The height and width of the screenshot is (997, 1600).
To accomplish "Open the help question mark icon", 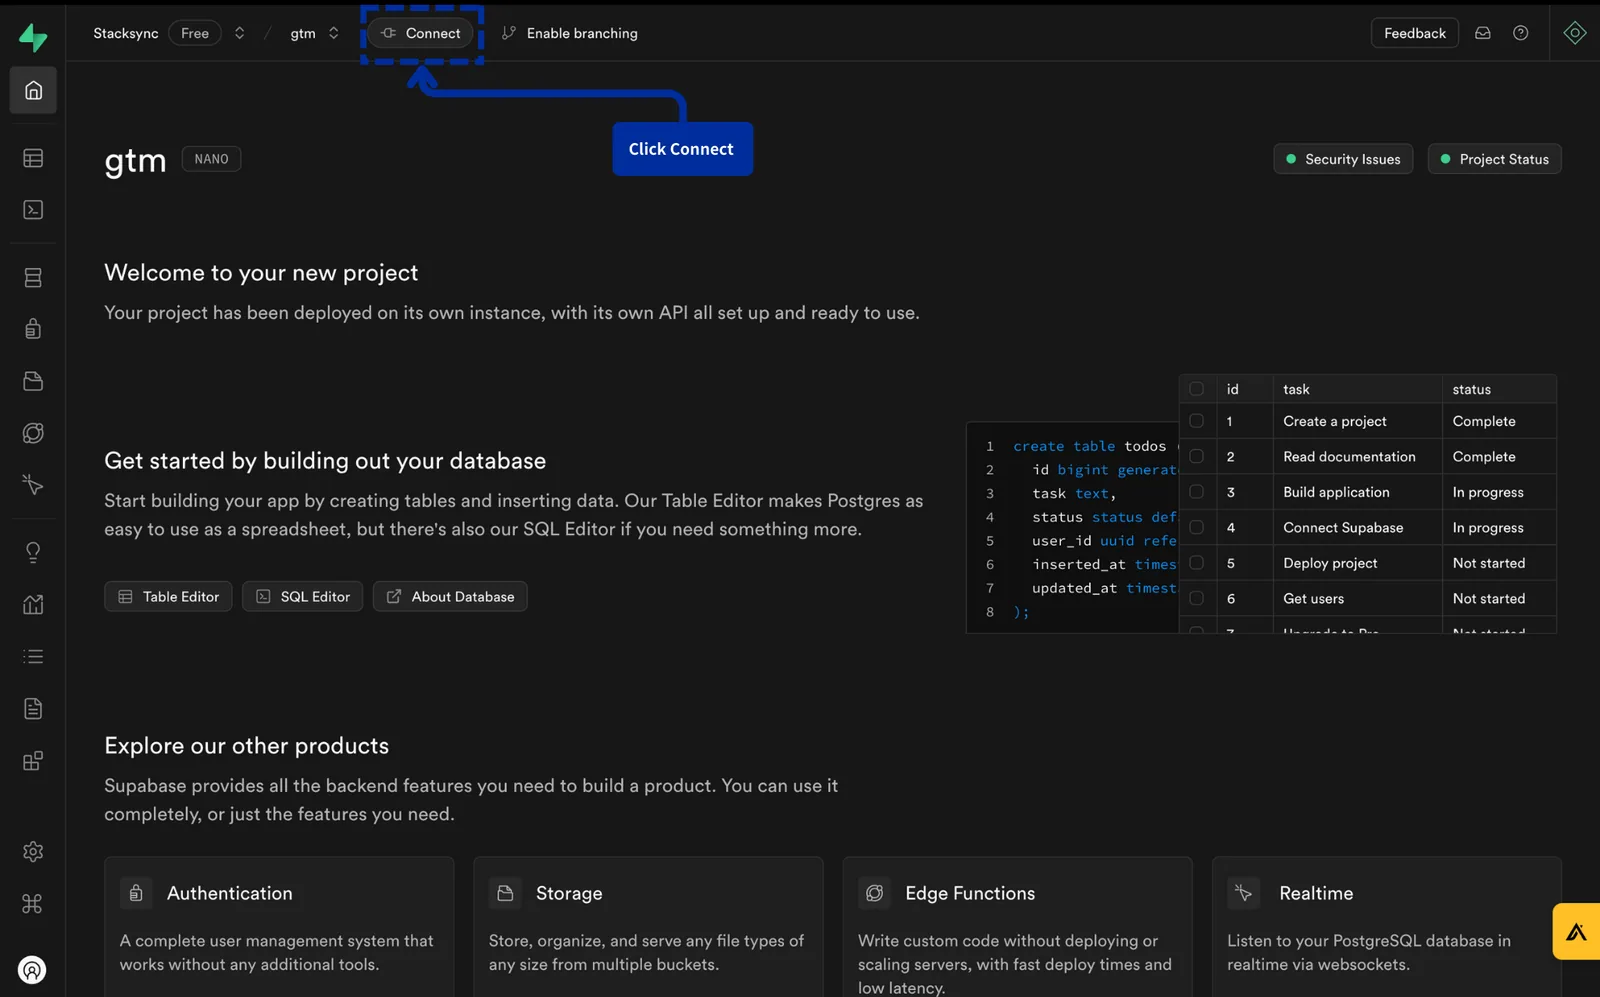I will pos(1520,33).
